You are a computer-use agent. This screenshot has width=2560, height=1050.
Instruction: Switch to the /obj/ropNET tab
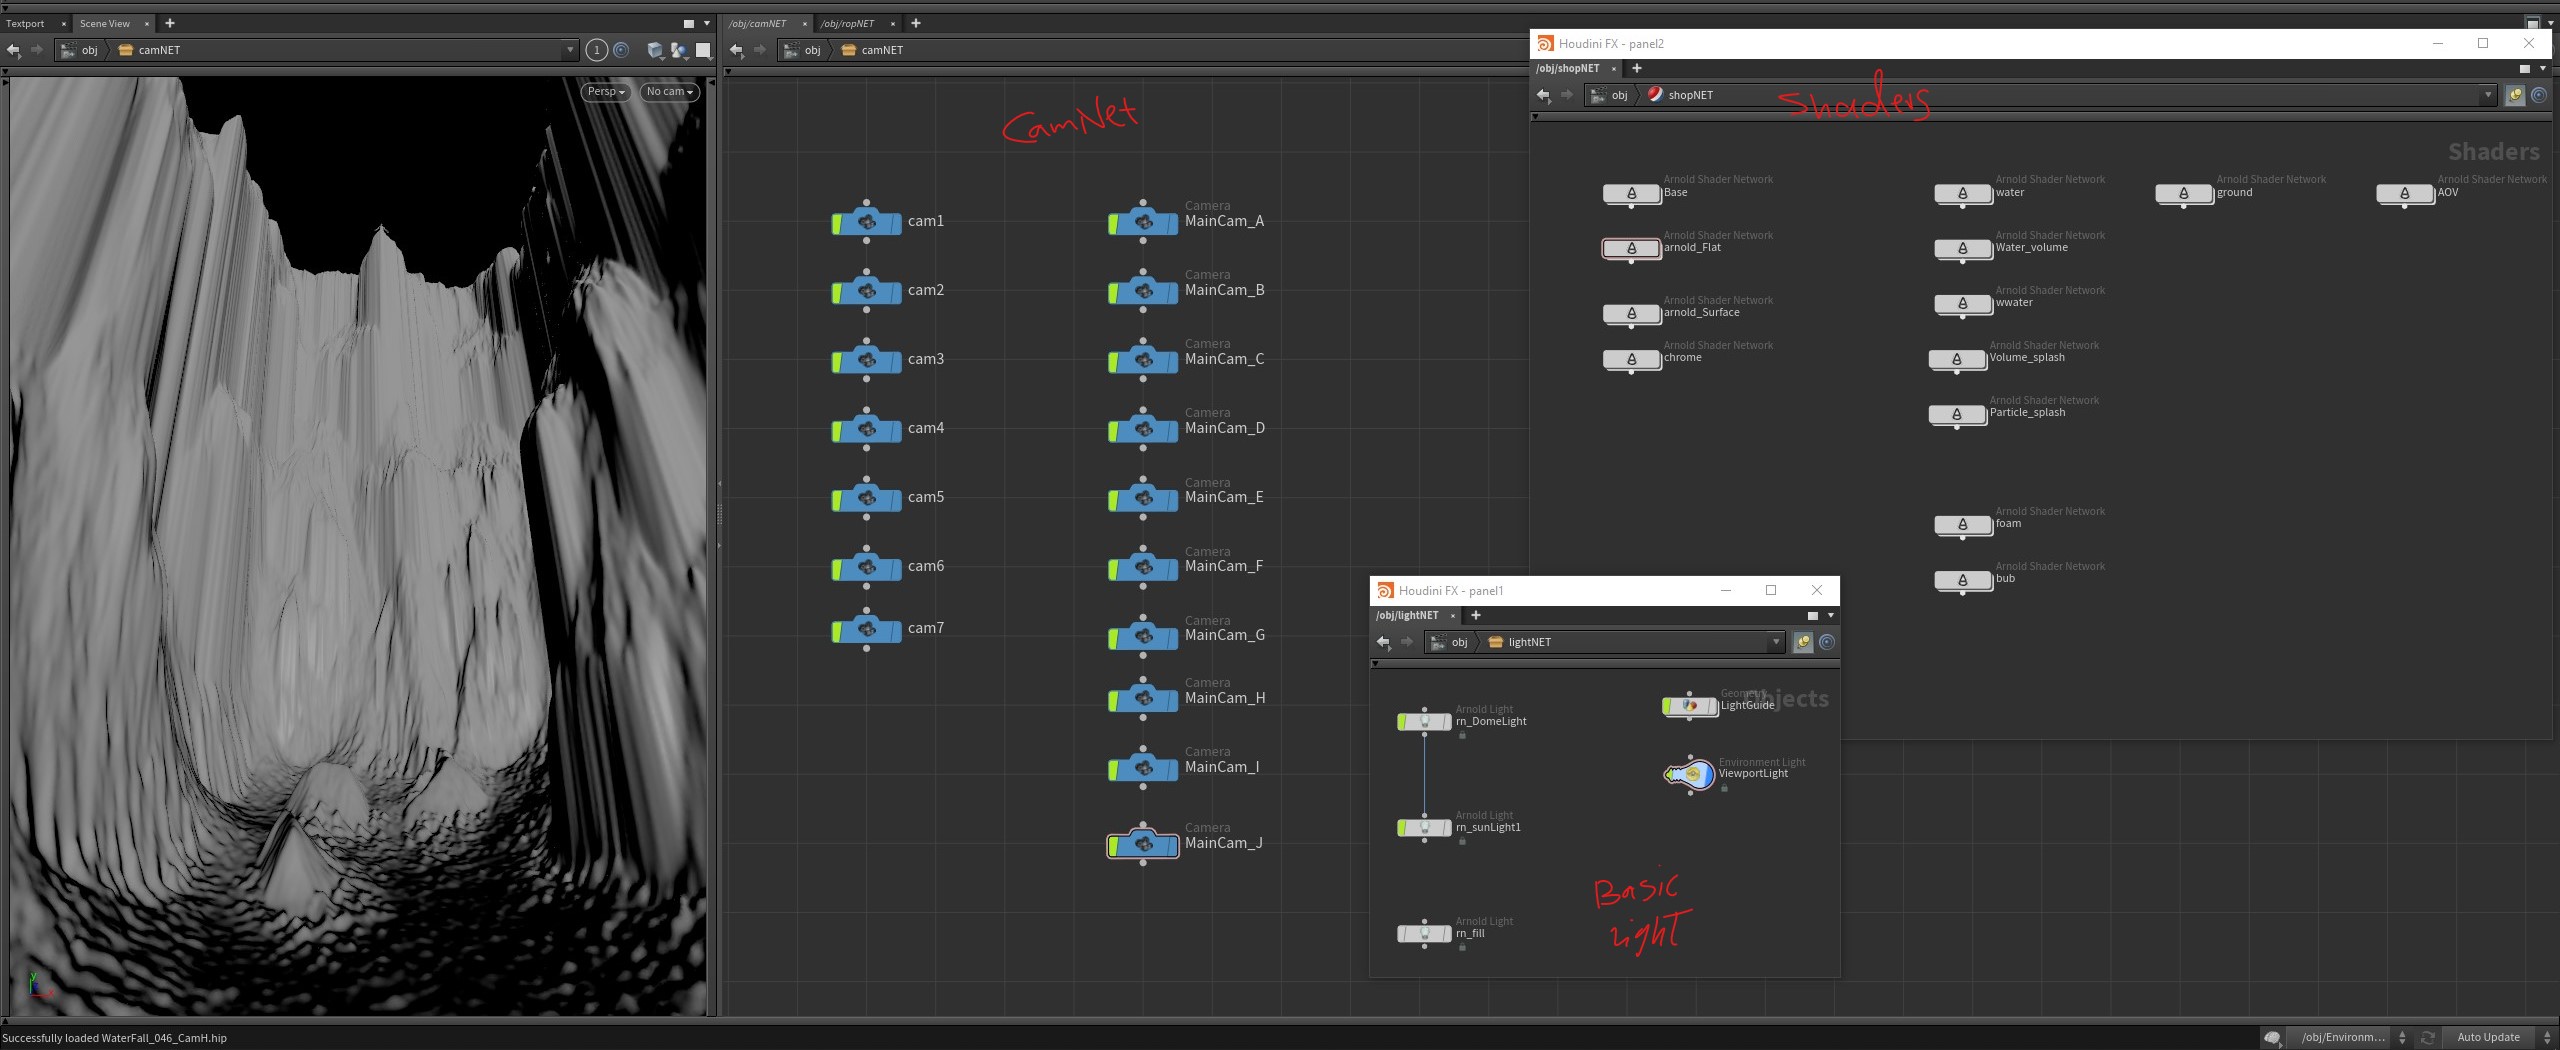pyautogui.click(x=848, y=23)
